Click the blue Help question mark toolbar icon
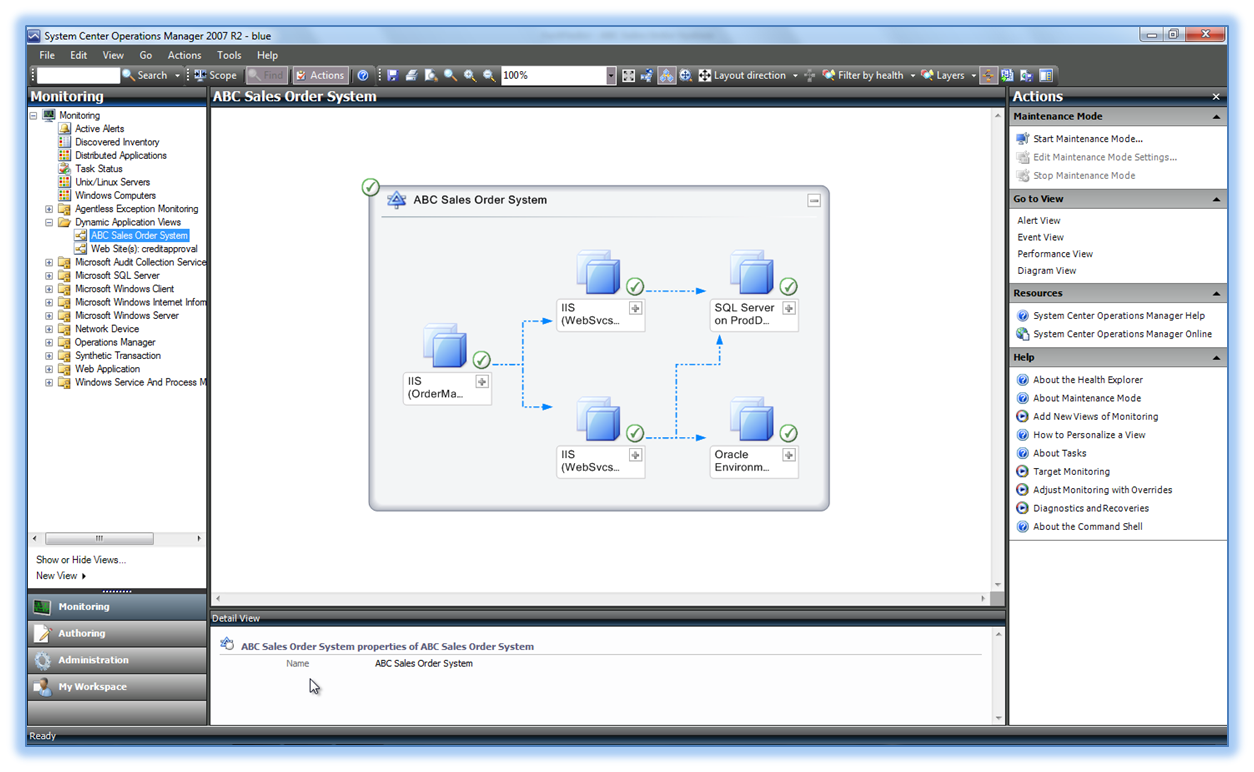1254x772 pixels. tap(363, 75)
